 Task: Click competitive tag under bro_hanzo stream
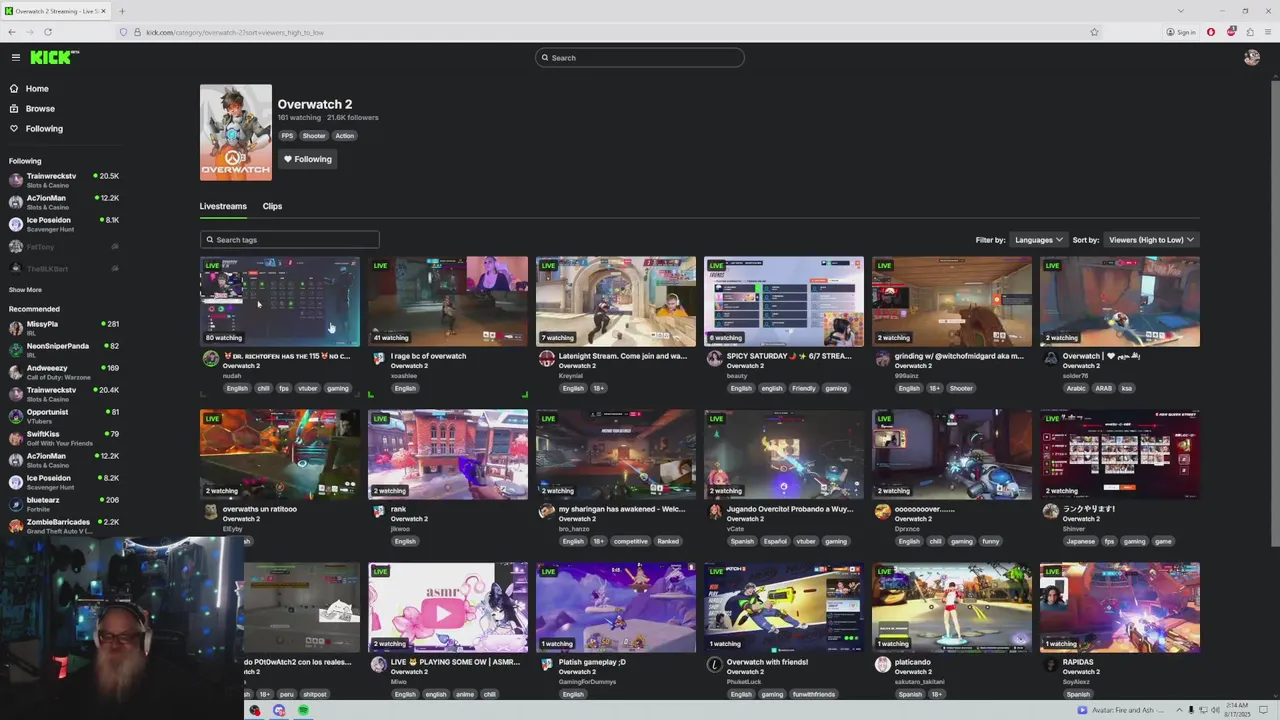point(631,541)
